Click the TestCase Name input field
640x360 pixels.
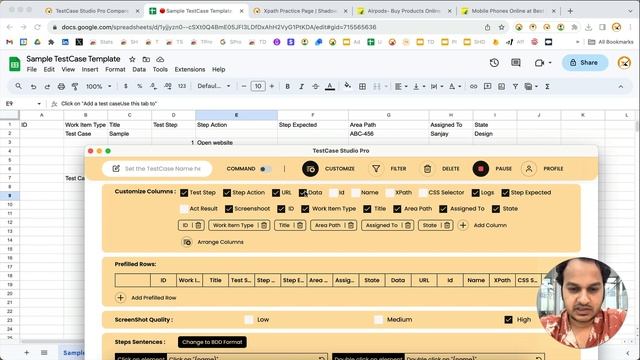[x=157, y=169]
